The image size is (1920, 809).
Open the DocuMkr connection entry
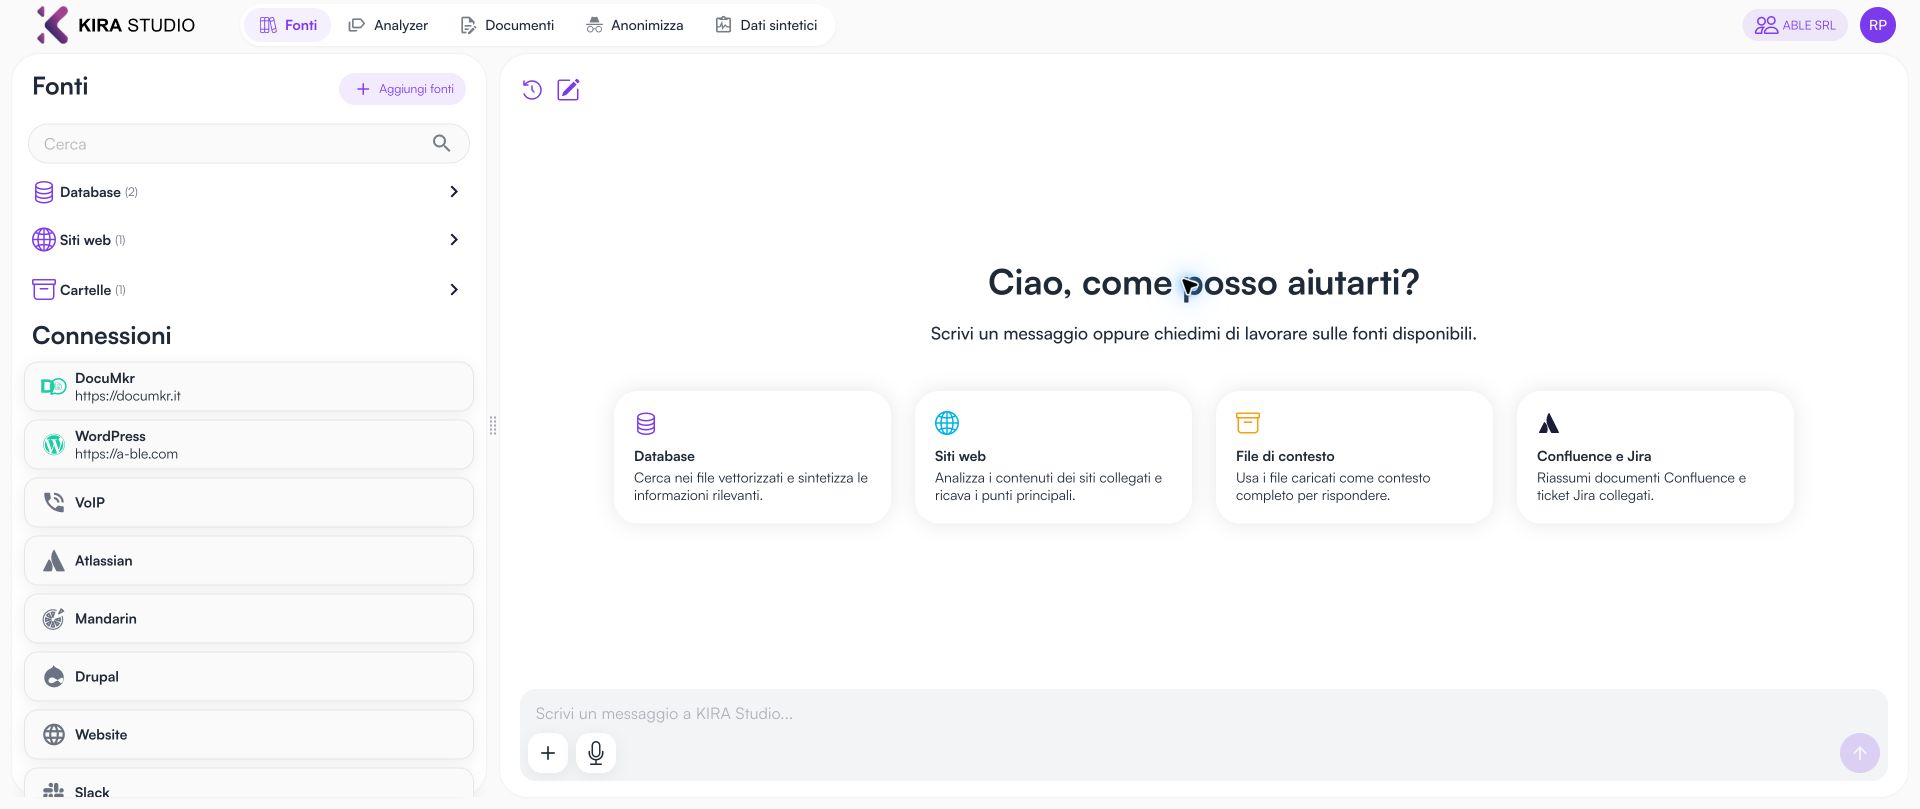pos(249,387)
